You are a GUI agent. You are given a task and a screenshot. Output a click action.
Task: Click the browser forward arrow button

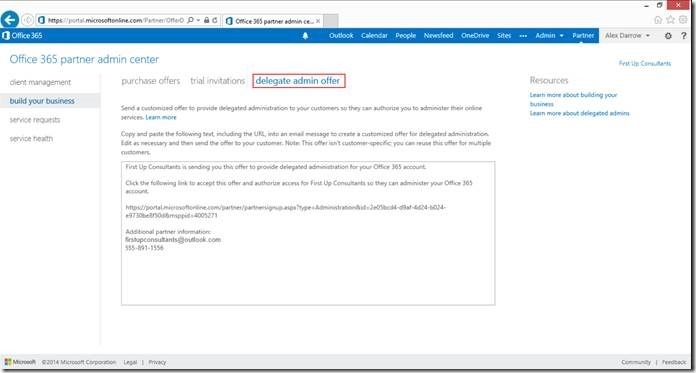[x=27, y=20]
